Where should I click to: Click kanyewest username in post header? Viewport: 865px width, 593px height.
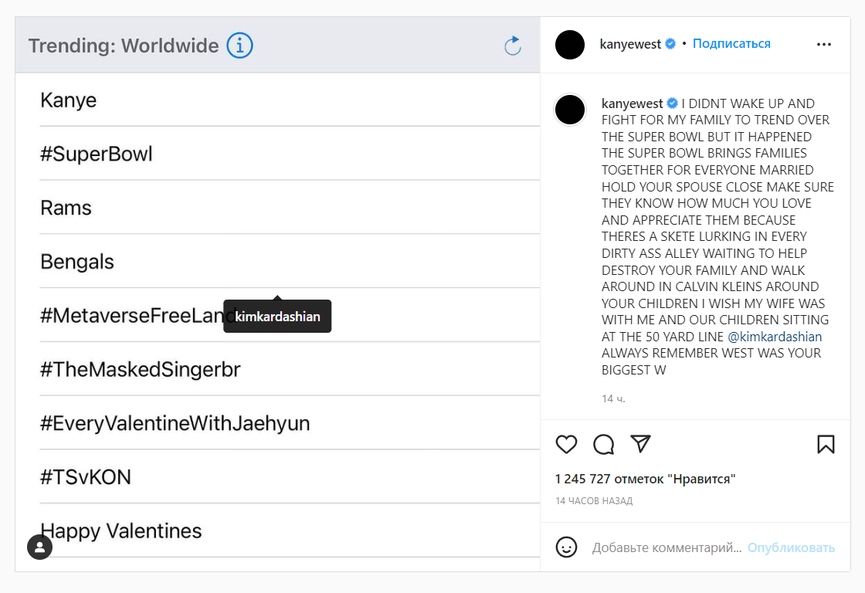click(630, 44)
